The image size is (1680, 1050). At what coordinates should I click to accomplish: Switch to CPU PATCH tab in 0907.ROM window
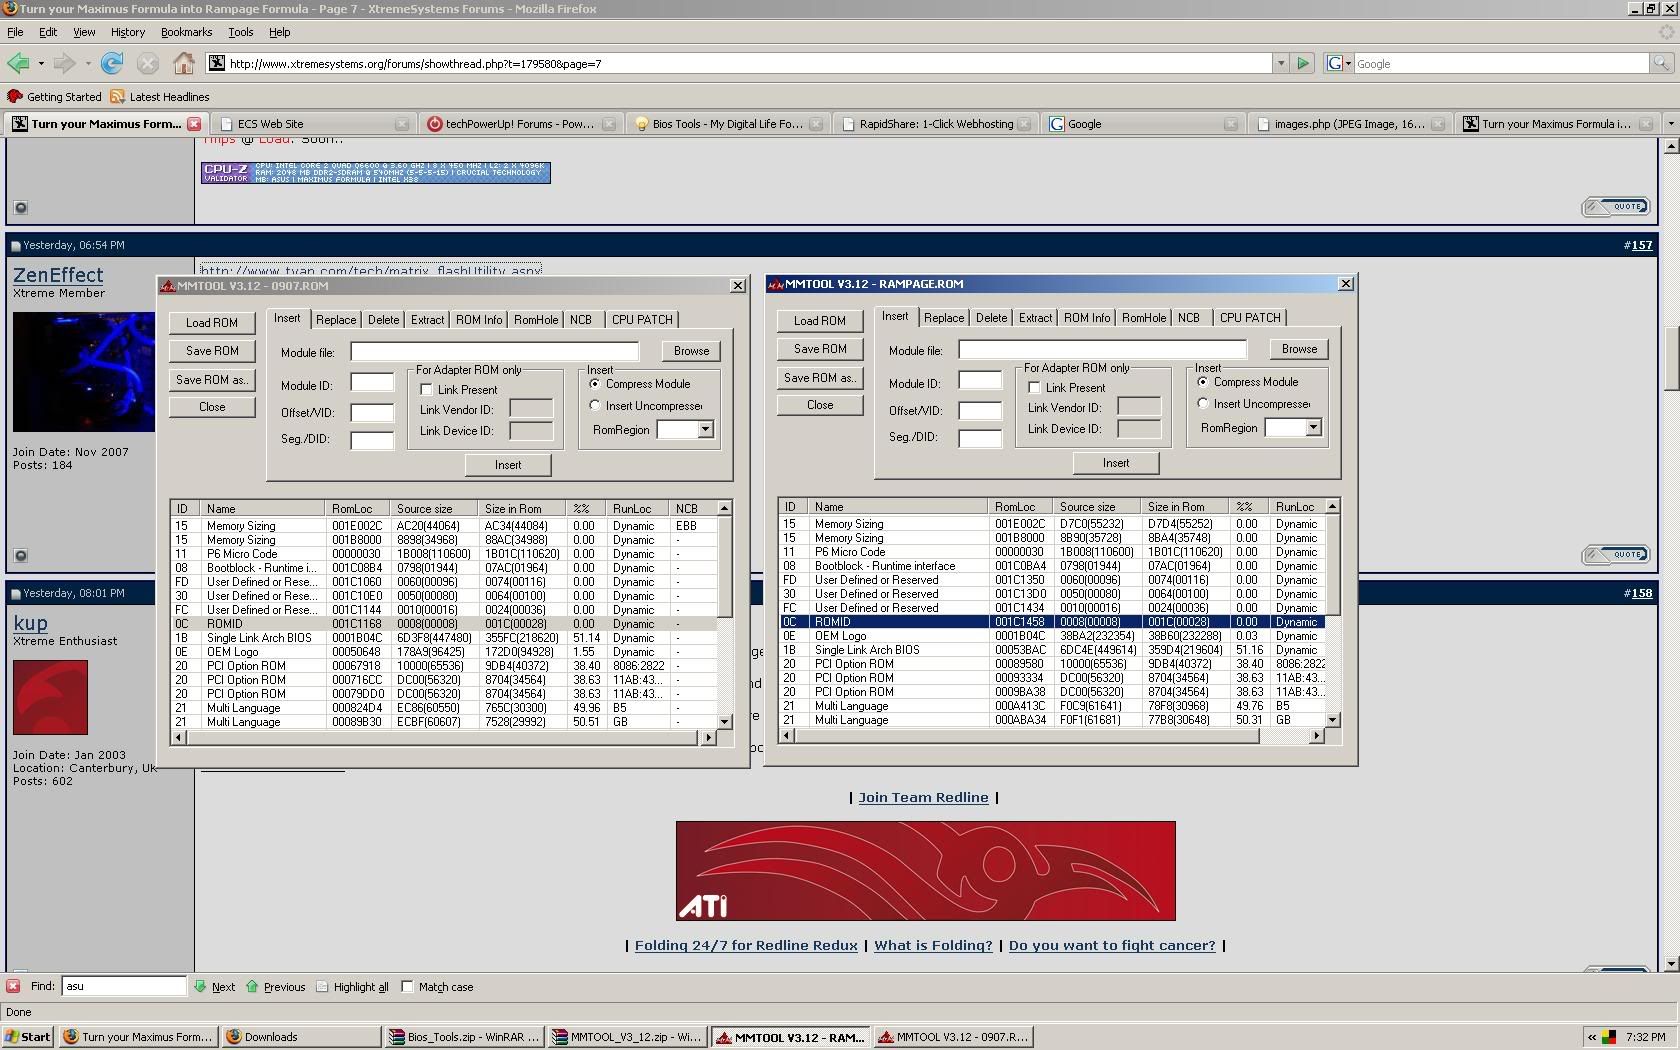(642, 320)
